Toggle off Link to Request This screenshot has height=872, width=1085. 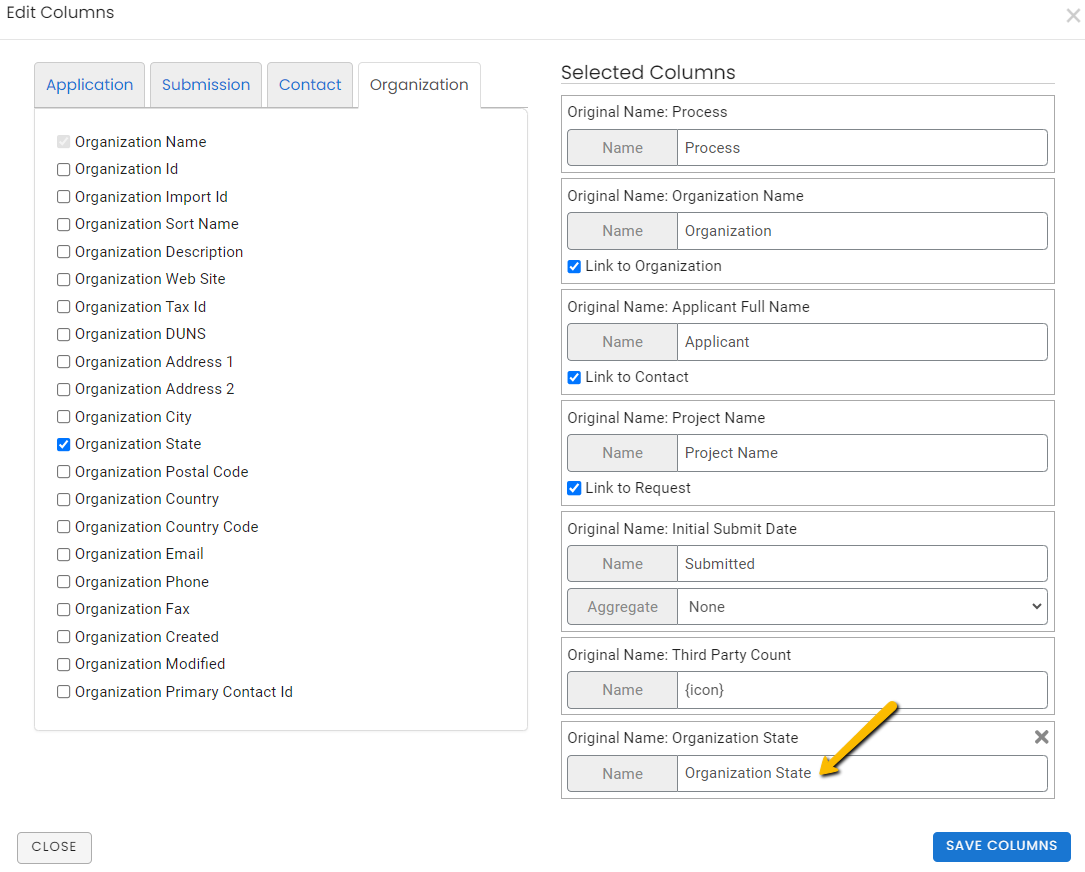coord(573,488)
